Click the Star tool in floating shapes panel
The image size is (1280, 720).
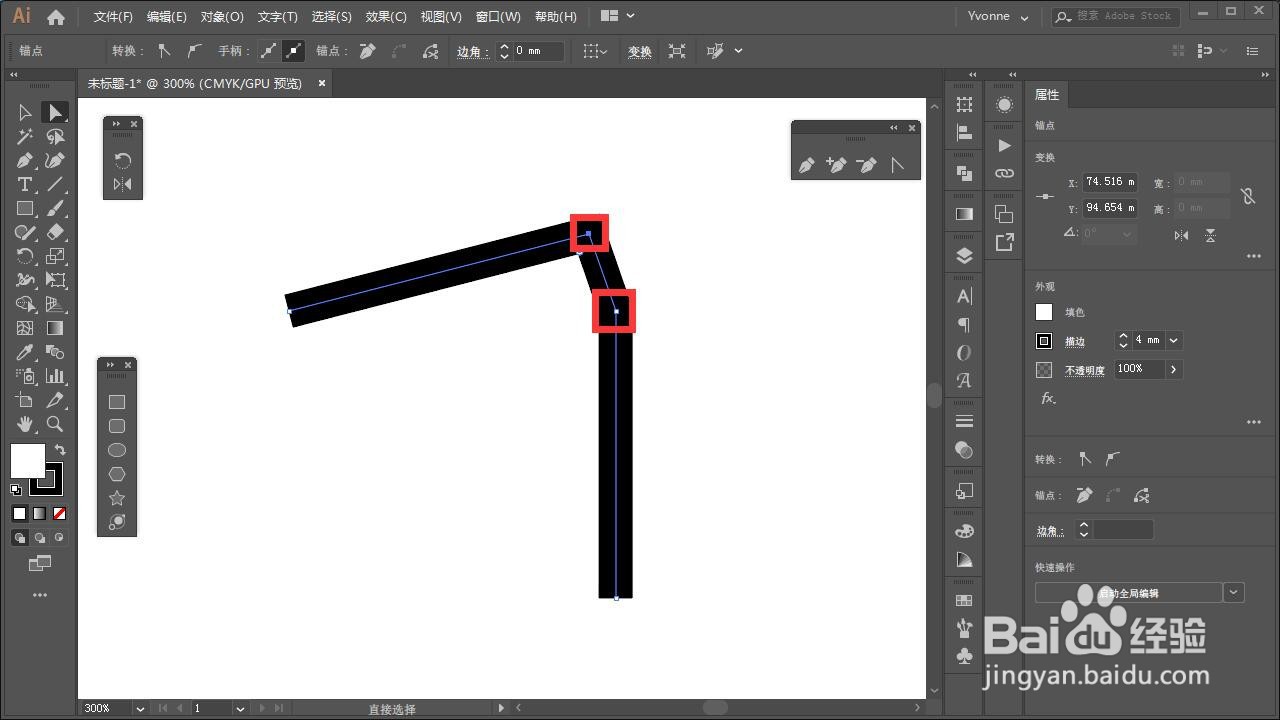point(117,498)
